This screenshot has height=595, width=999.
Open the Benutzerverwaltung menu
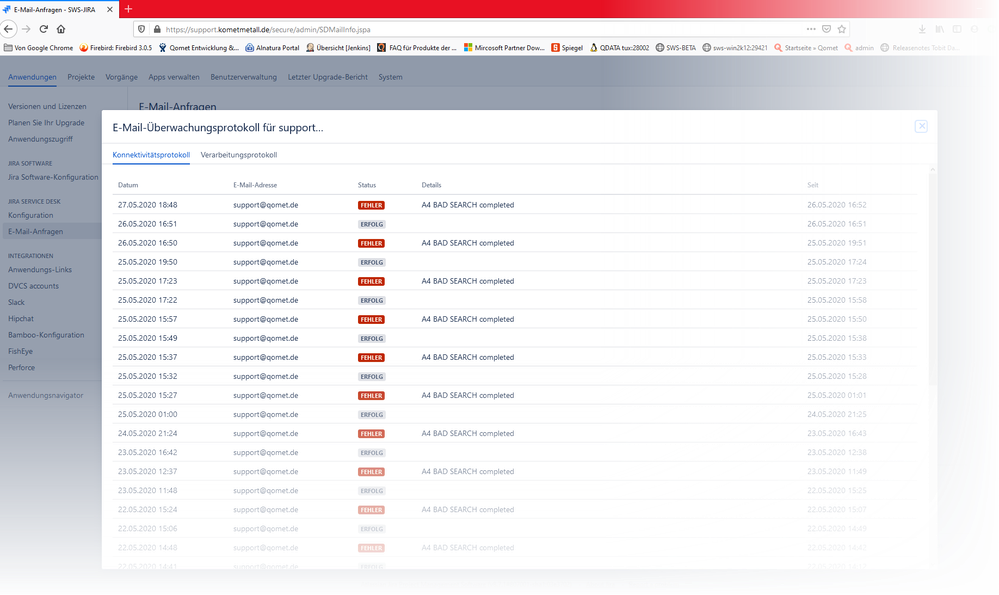point(243,77)
